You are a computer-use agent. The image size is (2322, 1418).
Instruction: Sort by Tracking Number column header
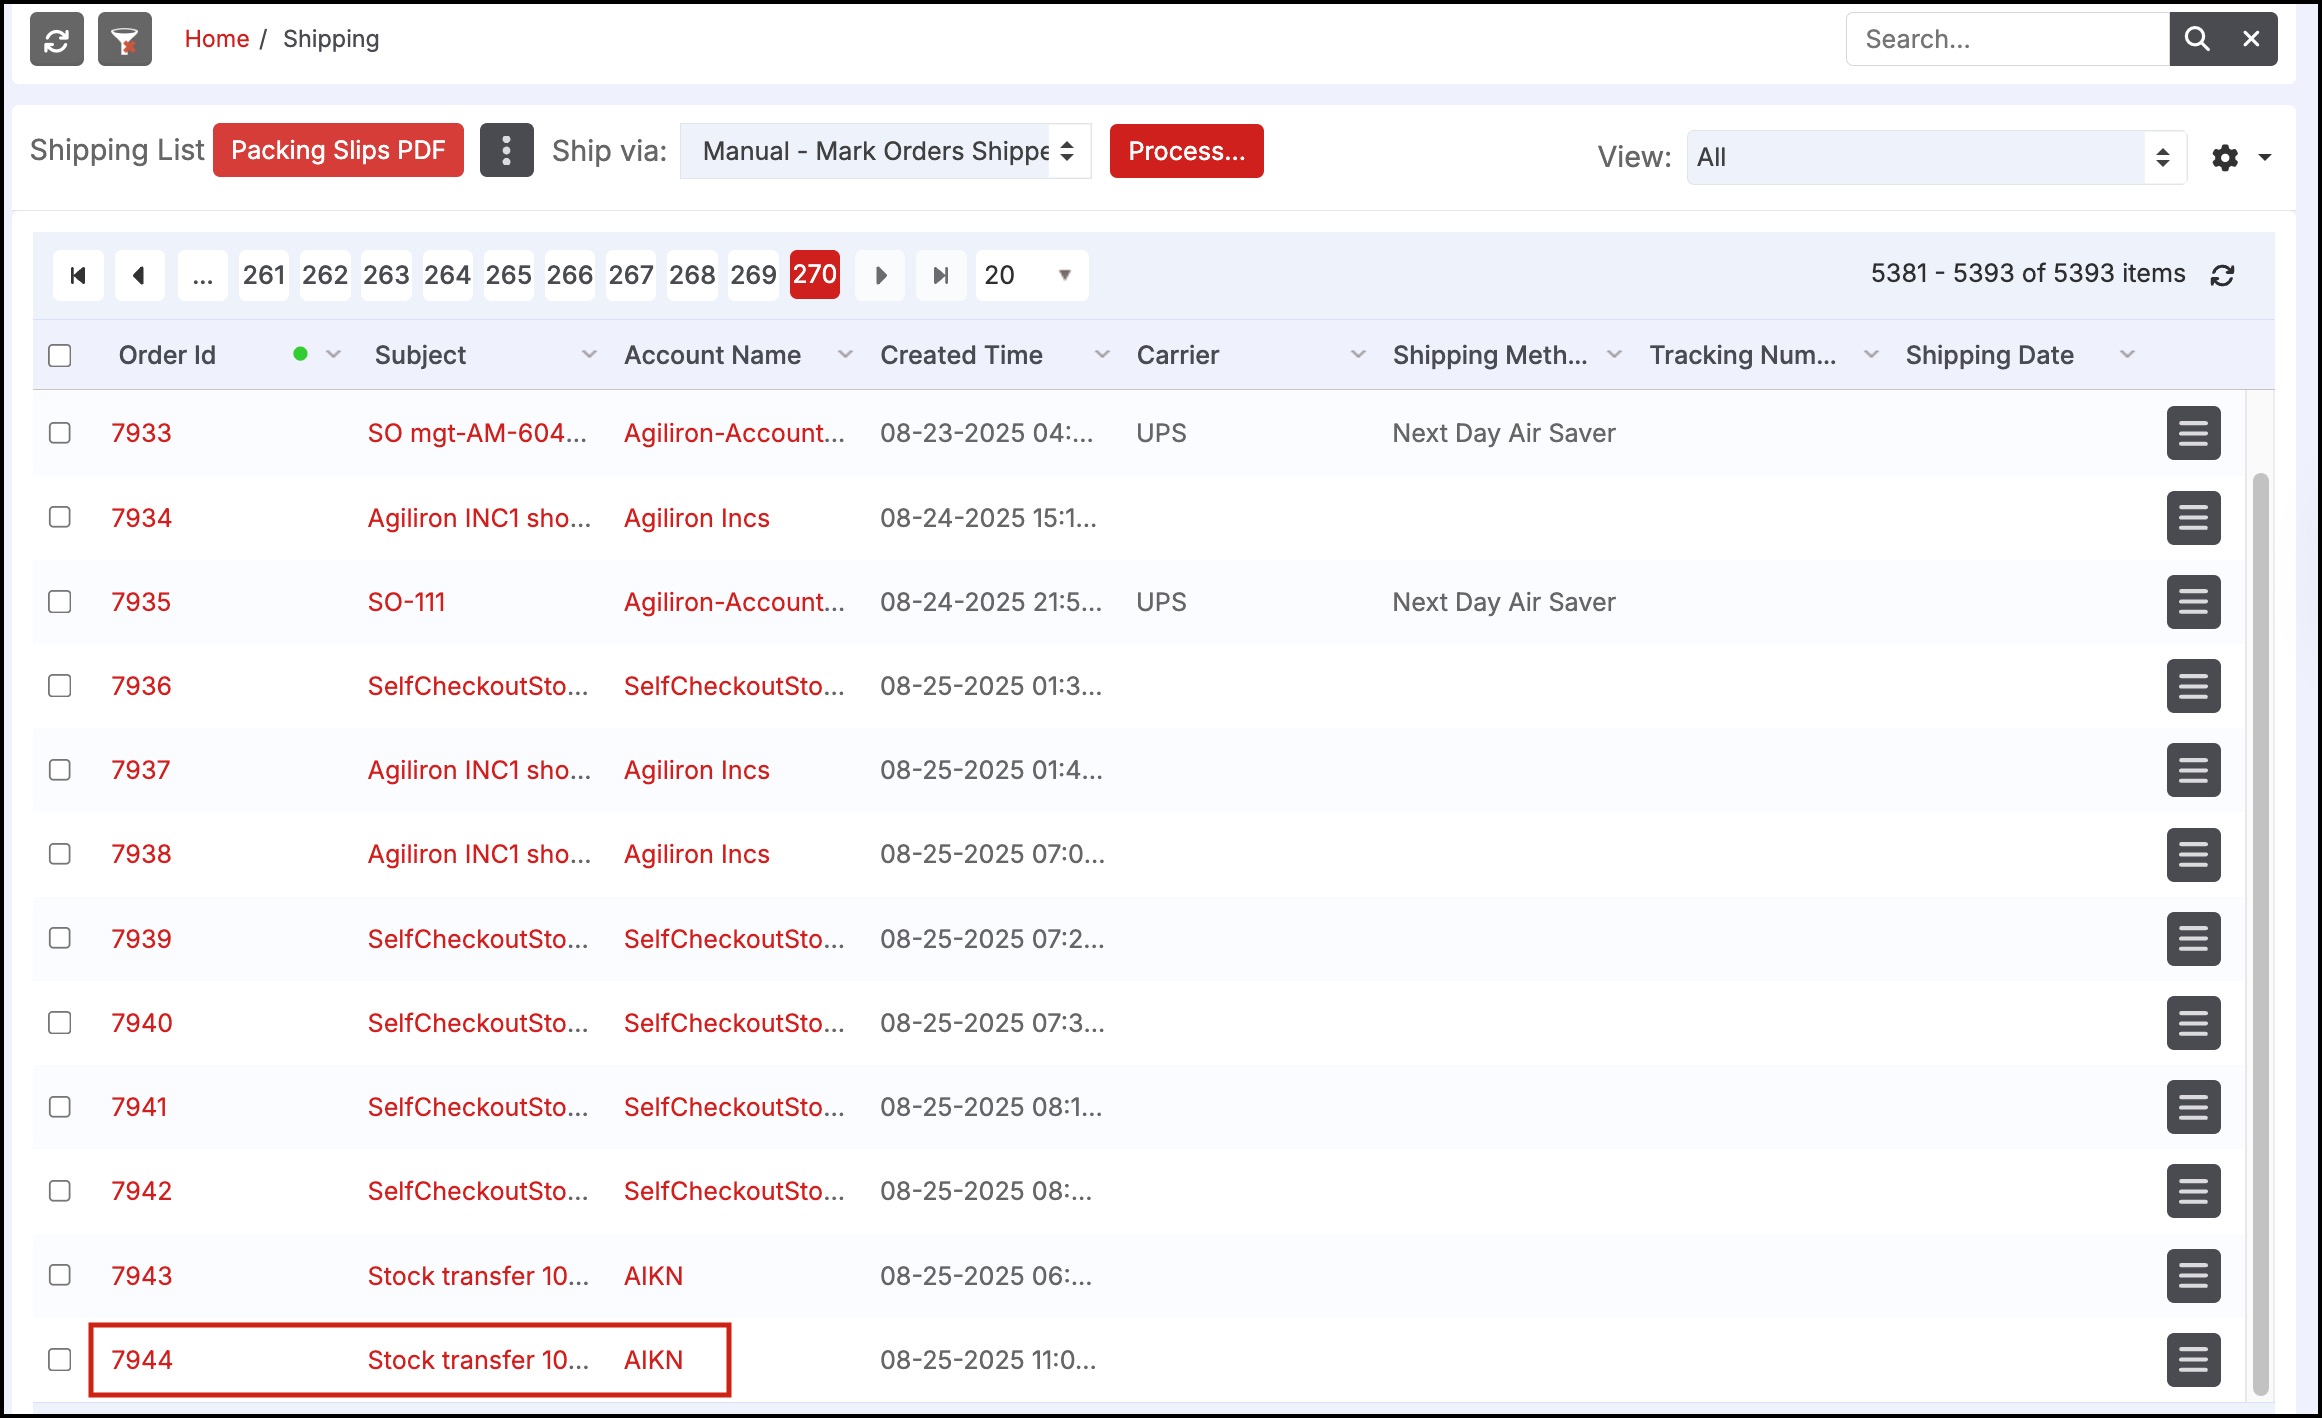click(1743, 355)
